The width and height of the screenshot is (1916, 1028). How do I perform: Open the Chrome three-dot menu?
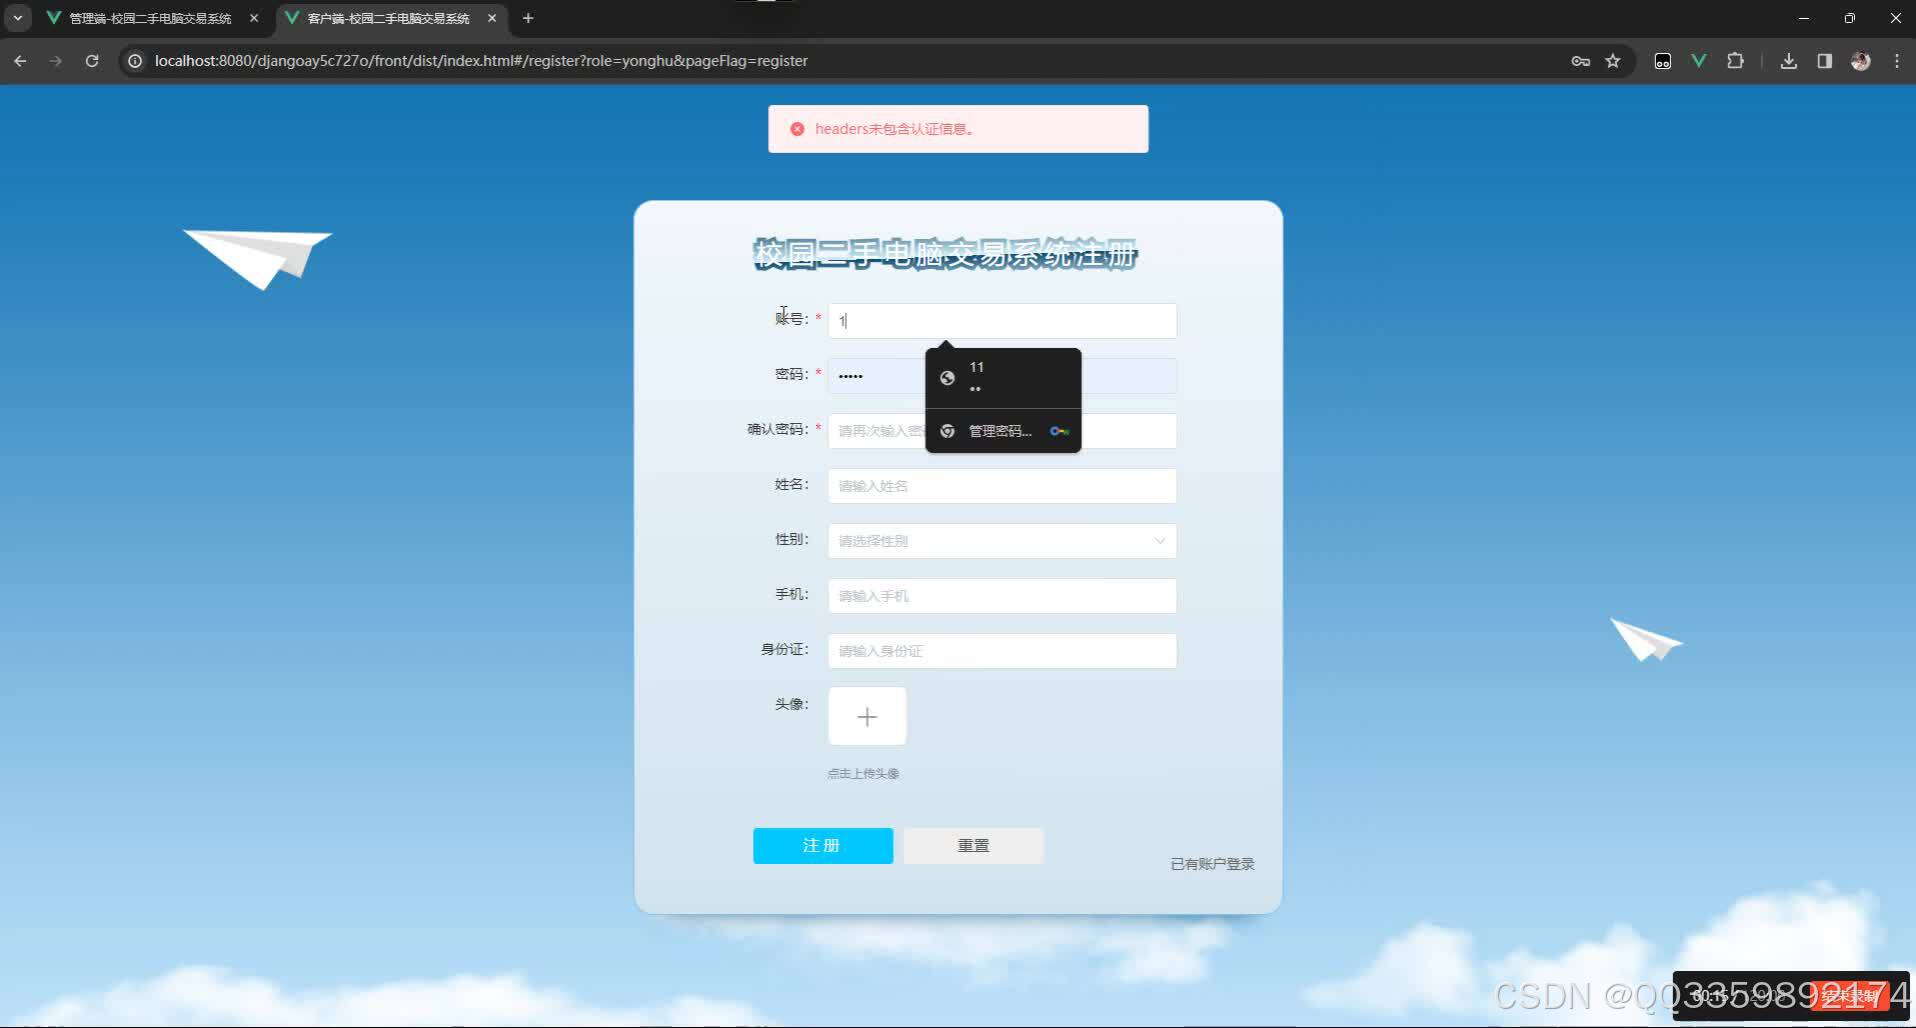pos(1897,61)
